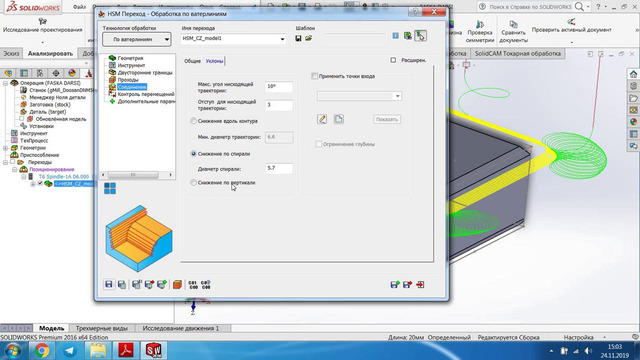Click the appearances color ball icon in the right task pane

pyautogui.click(x=633, y=122)
